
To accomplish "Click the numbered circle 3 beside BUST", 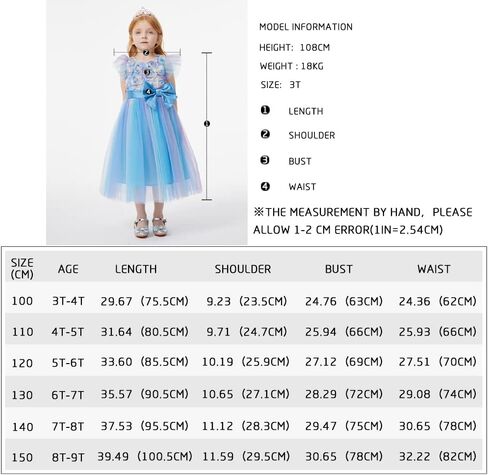I will (x=265, y=160).
